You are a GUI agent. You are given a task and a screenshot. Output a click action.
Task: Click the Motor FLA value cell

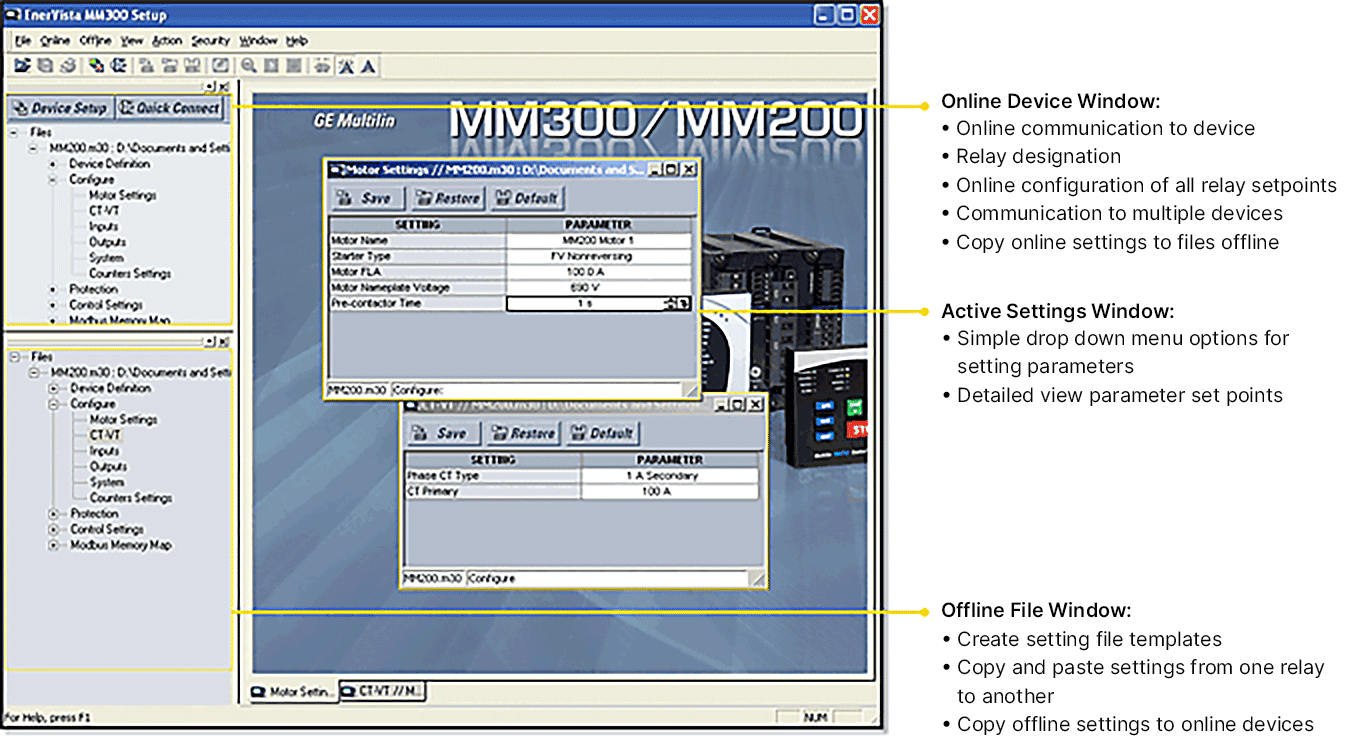[599, 272]
